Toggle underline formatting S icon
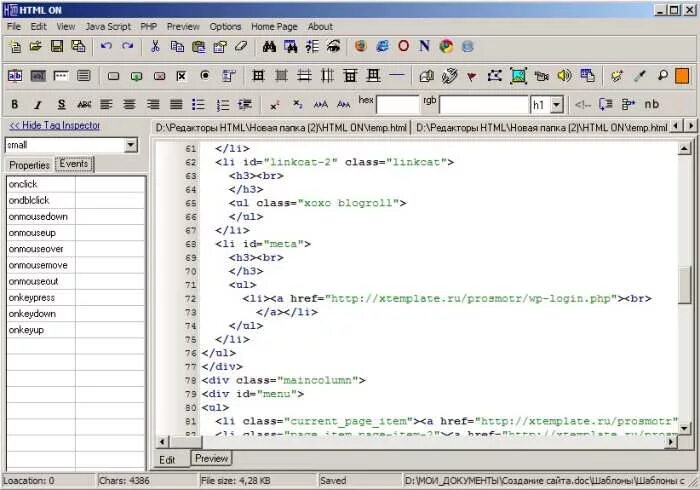The height and width of the screenshot is (490, 700). point(61,105)
